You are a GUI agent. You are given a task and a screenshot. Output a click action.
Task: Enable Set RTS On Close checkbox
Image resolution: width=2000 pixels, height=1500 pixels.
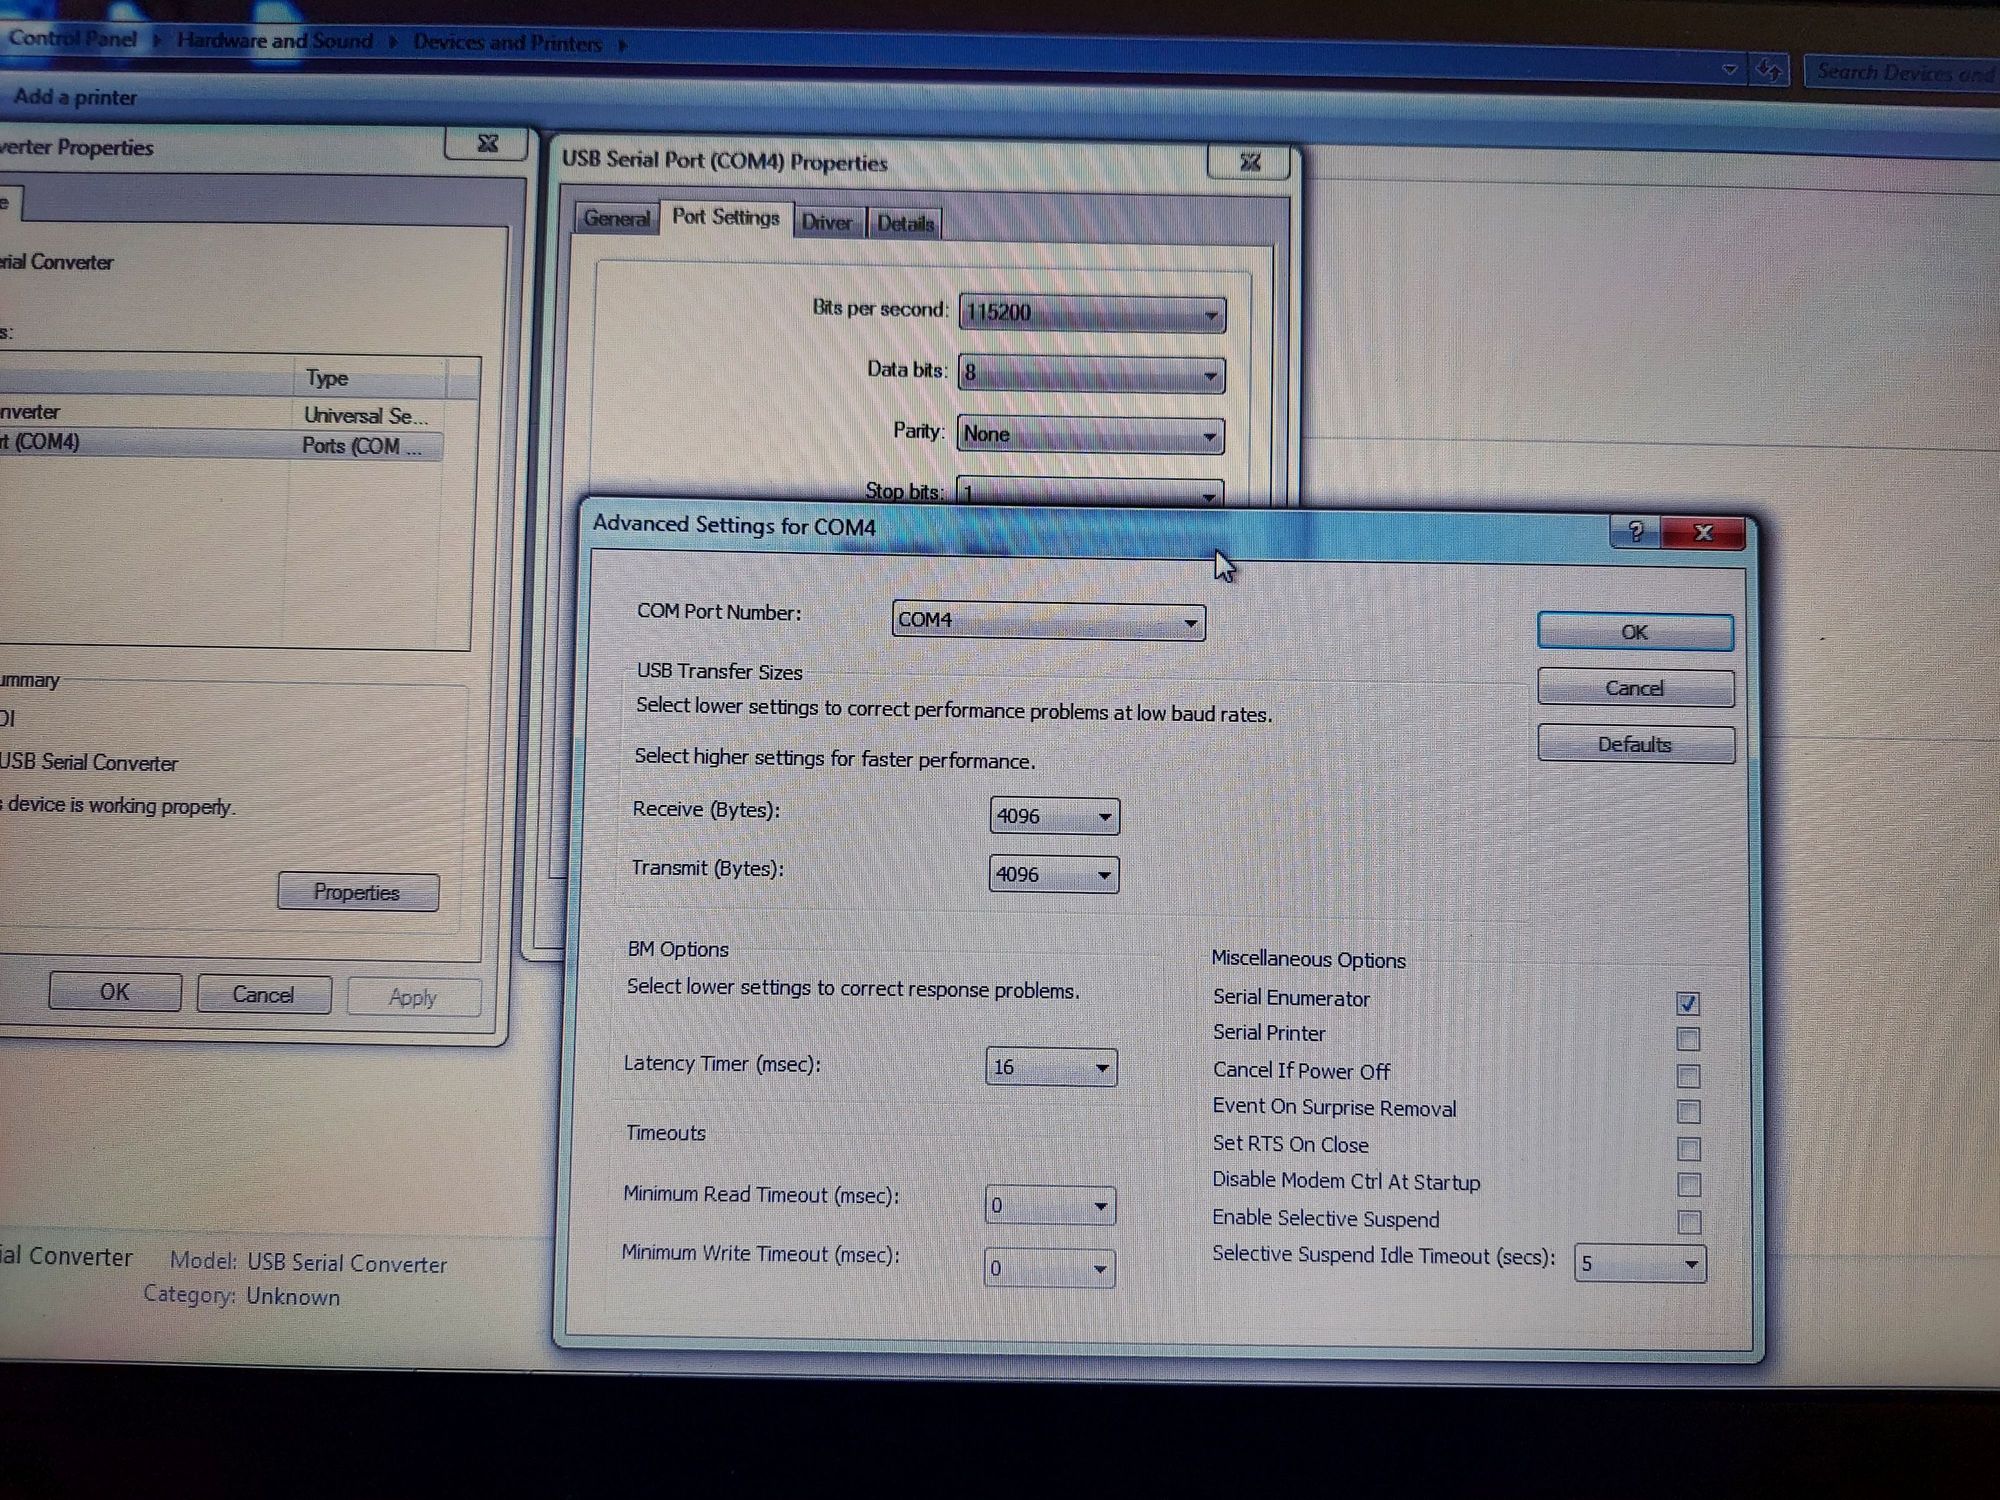pyautogui.click(x=1688, y=1149)
